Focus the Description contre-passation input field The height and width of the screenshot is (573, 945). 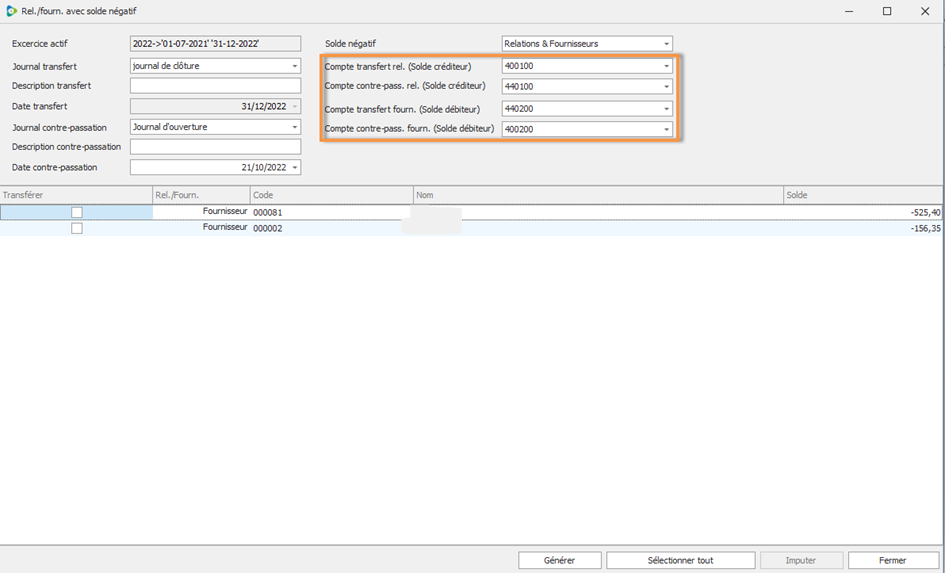click(x=215, y=147)
